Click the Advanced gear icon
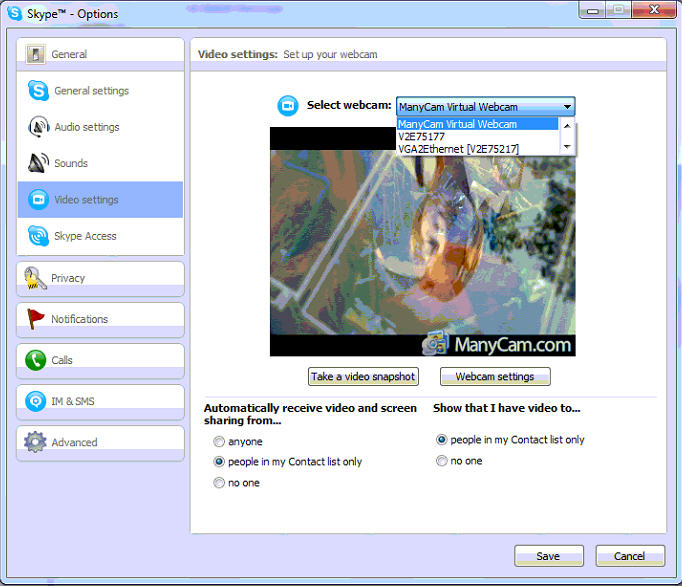Image resolution: width=682 pixels, height=586 pixels. point(36,442)
